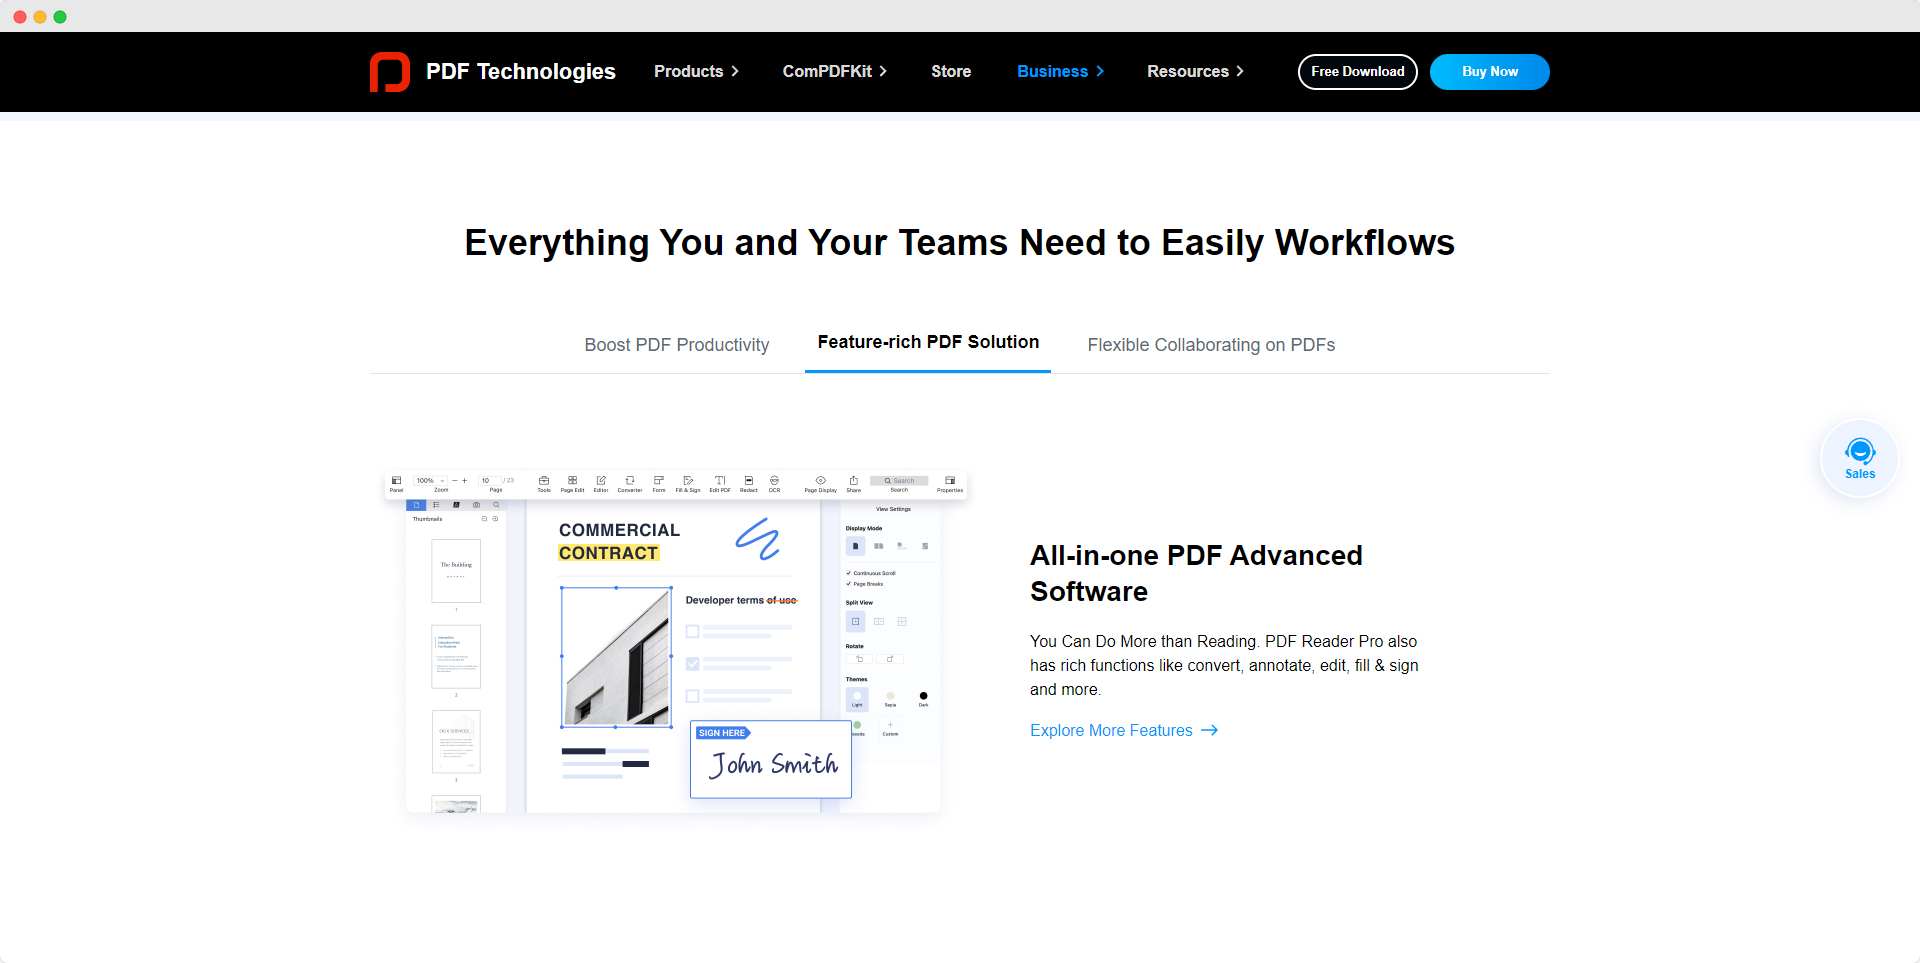Open The Building page thumbnail
The image size is (1920, 963).
pyautogui.click(x=456, y=571)
